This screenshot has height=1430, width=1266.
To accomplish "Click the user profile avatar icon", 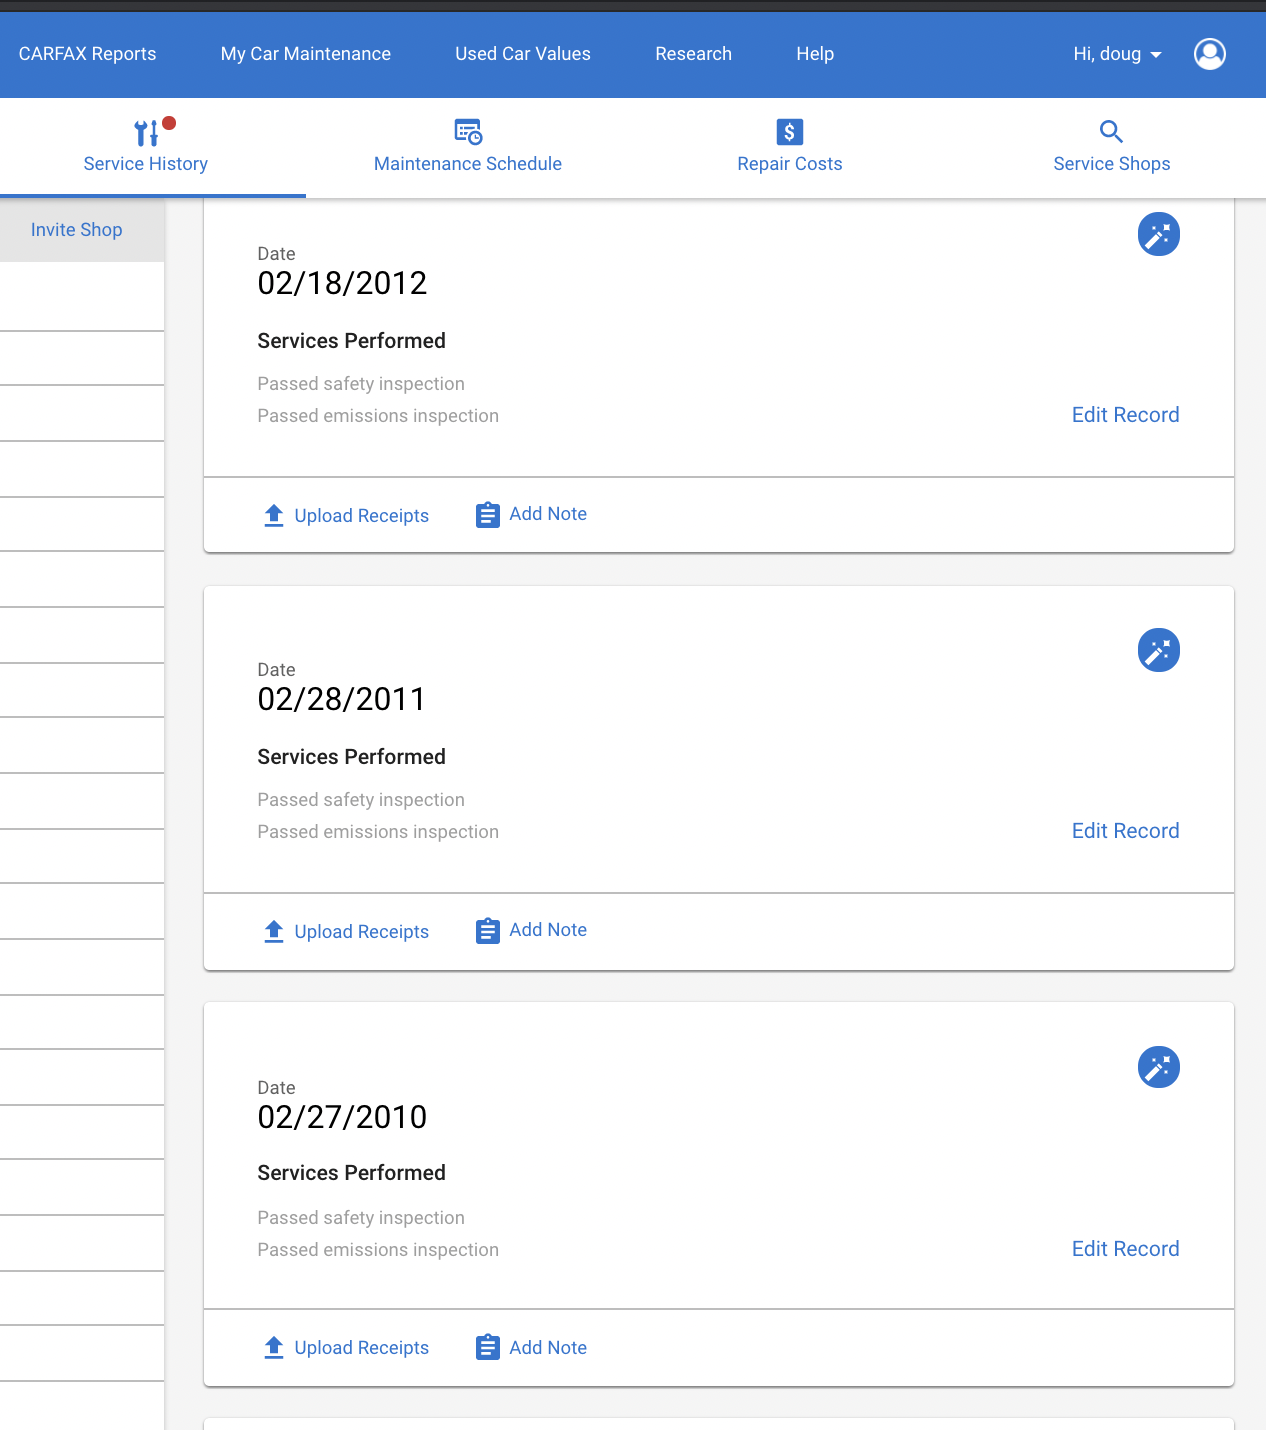I will tap(1209, 54).
